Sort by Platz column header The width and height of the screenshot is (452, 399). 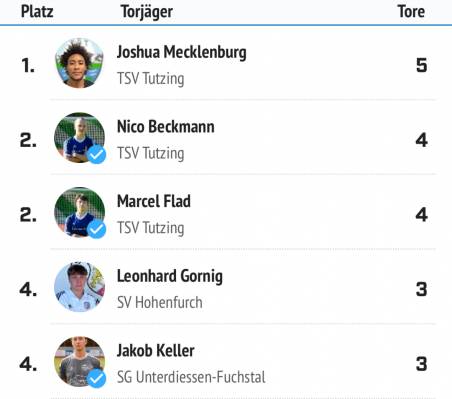(x=37, y=12)
